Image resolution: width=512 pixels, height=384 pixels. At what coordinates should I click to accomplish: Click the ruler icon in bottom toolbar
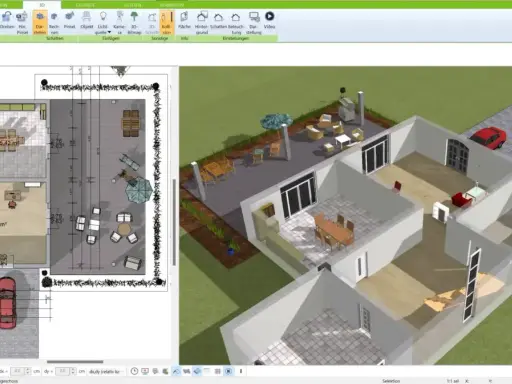207,371
